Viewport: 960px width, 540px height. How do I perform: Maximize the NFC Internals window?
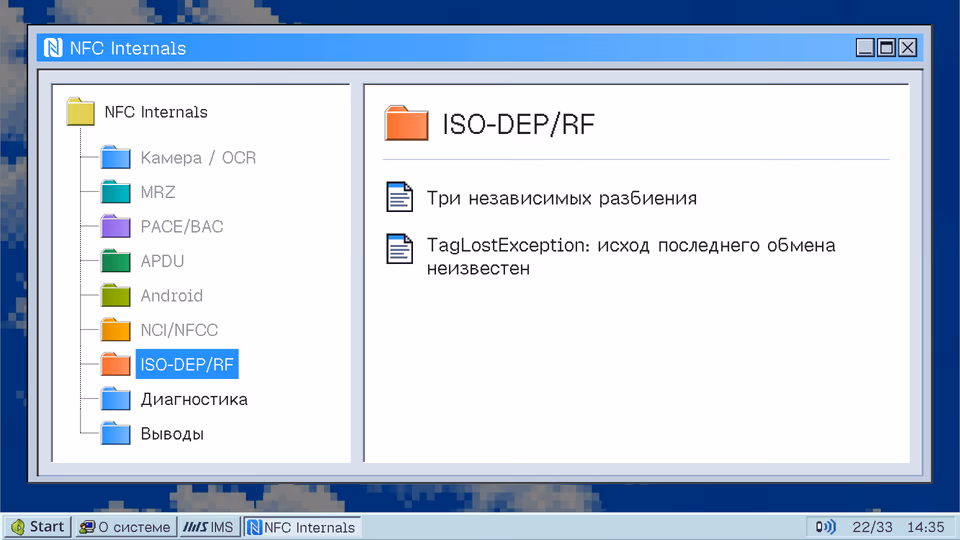point(887,47)
